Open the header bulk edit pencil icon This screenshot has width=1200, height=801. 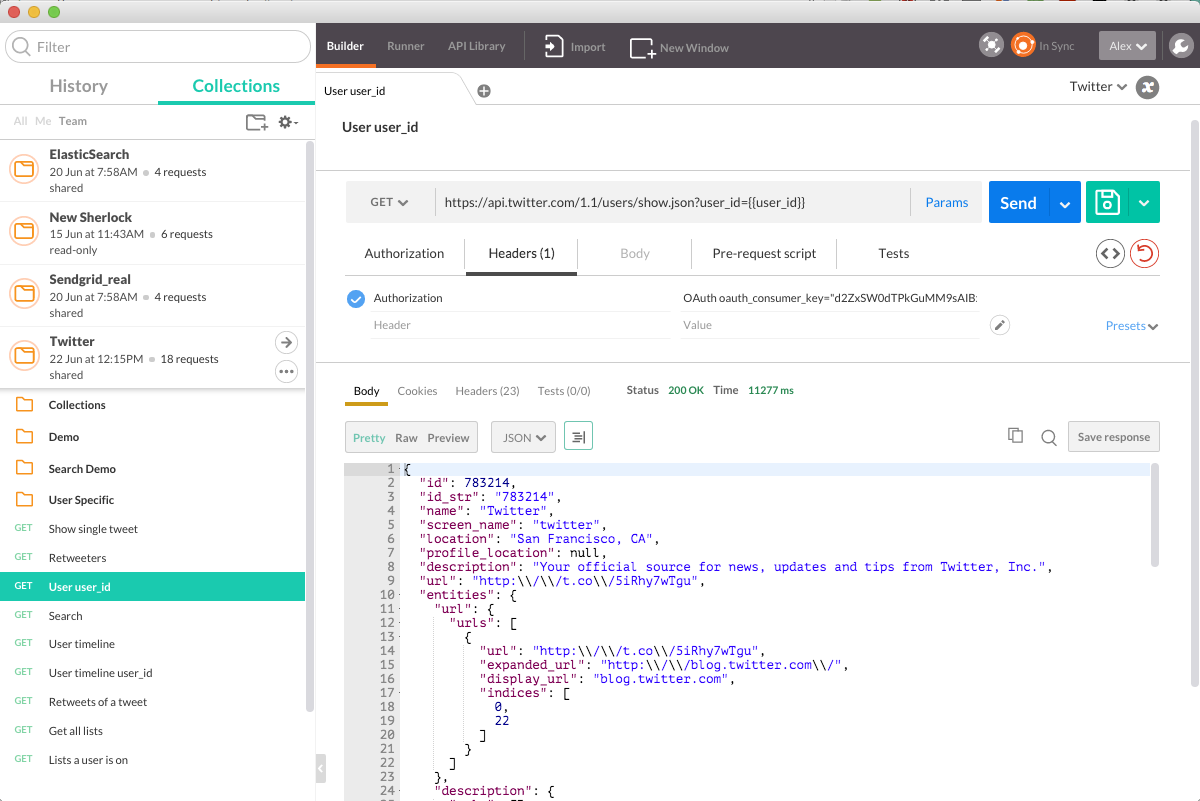click(999, 325)
